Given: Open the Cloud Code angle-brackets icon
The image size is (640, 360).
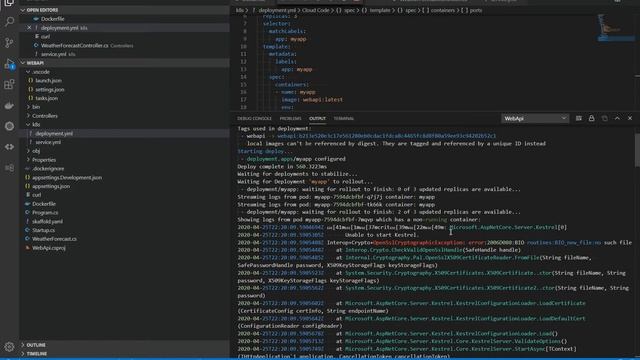Looking at the screenshot, I should coord(9,147).
